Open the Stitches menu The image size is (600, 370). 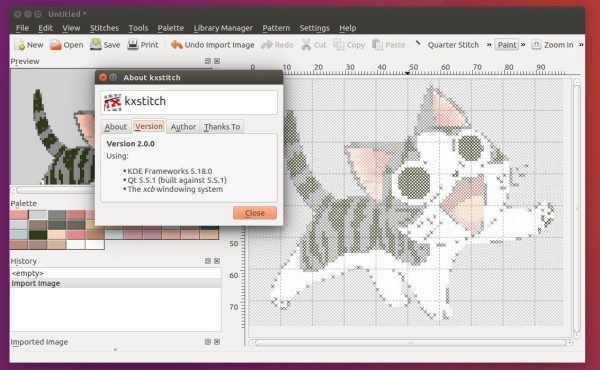(104, 28)
